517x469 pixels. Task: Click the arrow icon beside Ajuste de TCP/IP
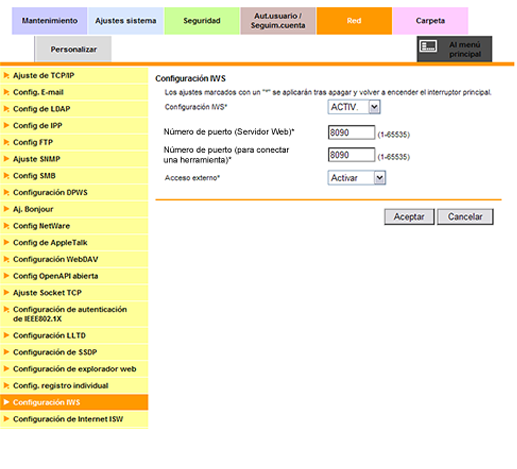[6, 75]
